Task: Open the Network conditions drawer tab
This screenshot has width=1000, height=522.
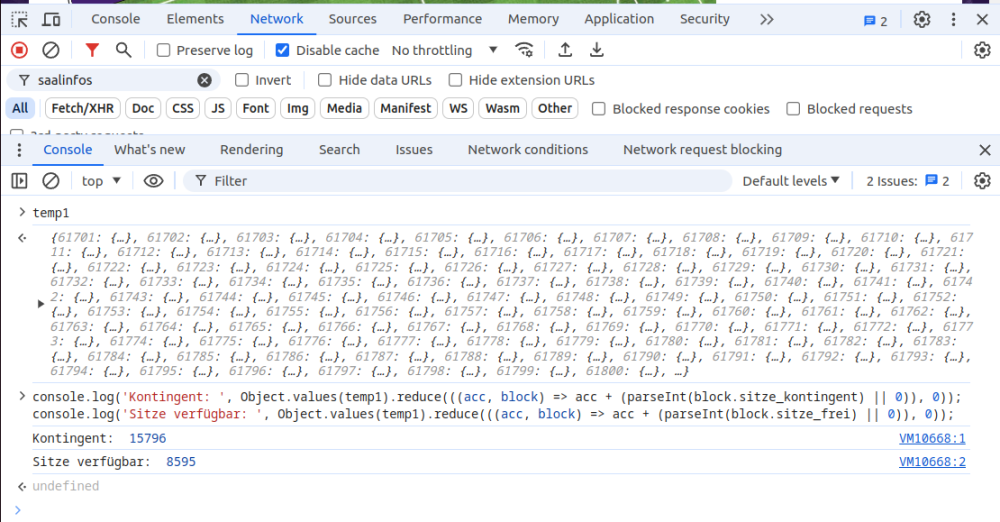Action: tap(527, 149)
